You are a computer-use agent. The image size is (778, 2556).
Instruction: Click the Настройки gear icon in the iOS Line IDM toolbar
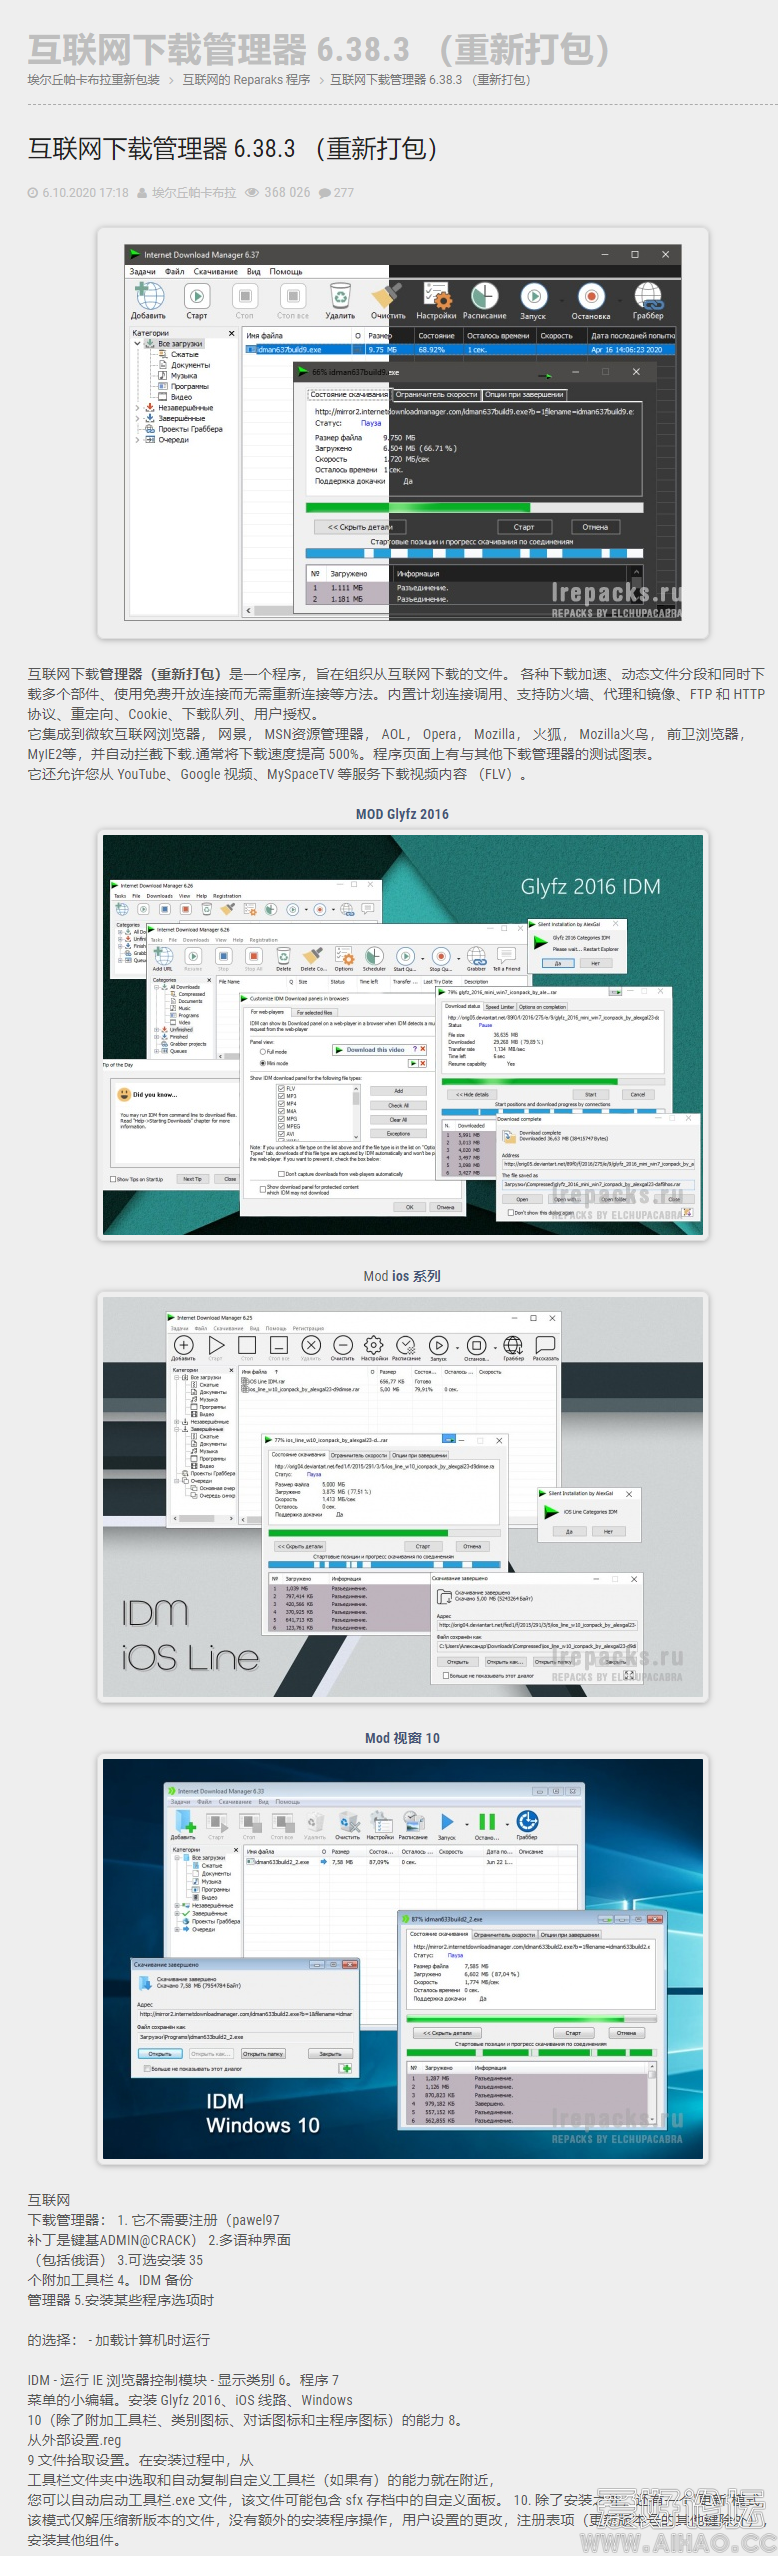click(x=374, y=1345)
